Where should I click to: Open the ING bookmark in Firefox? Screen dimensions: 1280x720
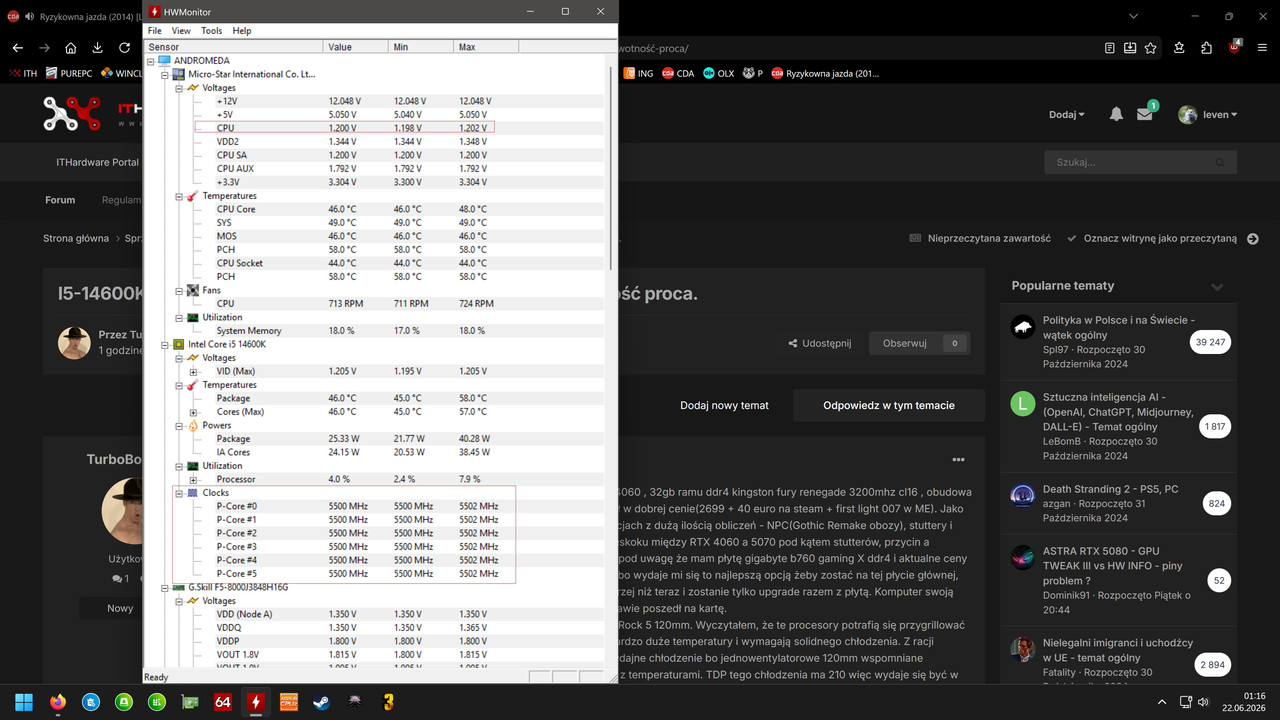(638, 73)
